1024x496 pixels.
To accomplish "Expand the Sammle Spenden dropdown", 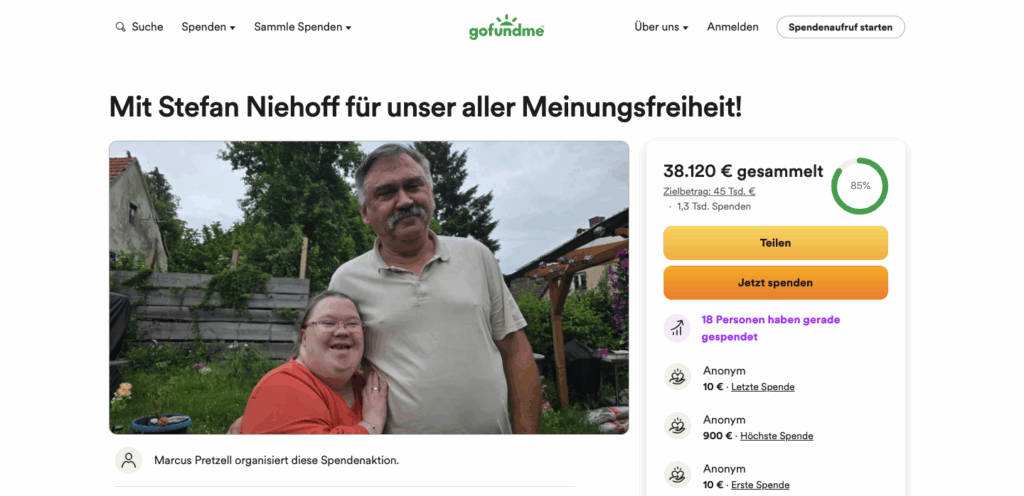I will click(x=302, y=27).
